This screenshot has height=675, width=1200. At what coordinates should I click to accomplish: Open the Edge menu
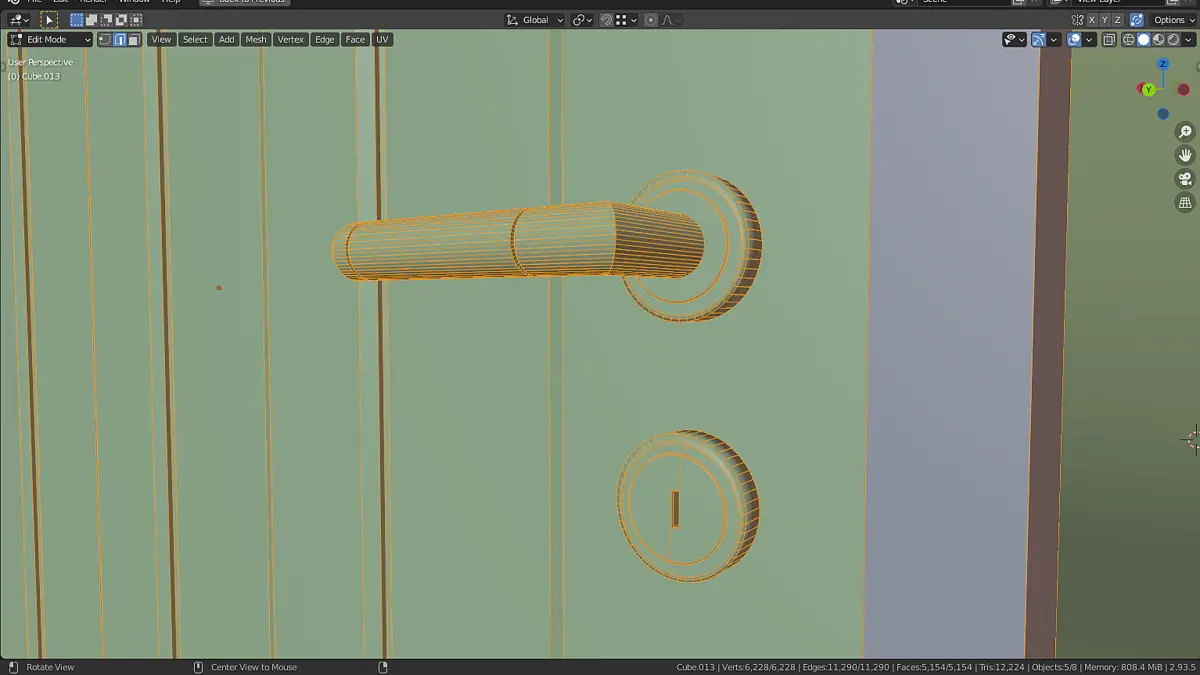click(x=325, y=40)
